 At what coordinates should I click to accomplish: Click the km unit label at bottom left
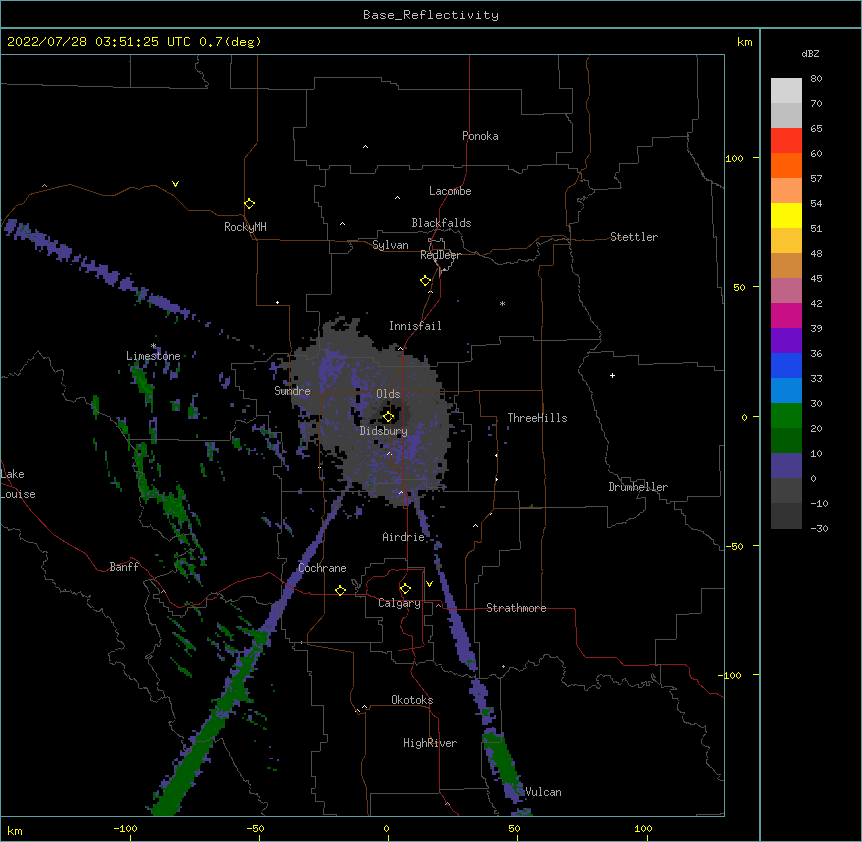pos(15,830)
